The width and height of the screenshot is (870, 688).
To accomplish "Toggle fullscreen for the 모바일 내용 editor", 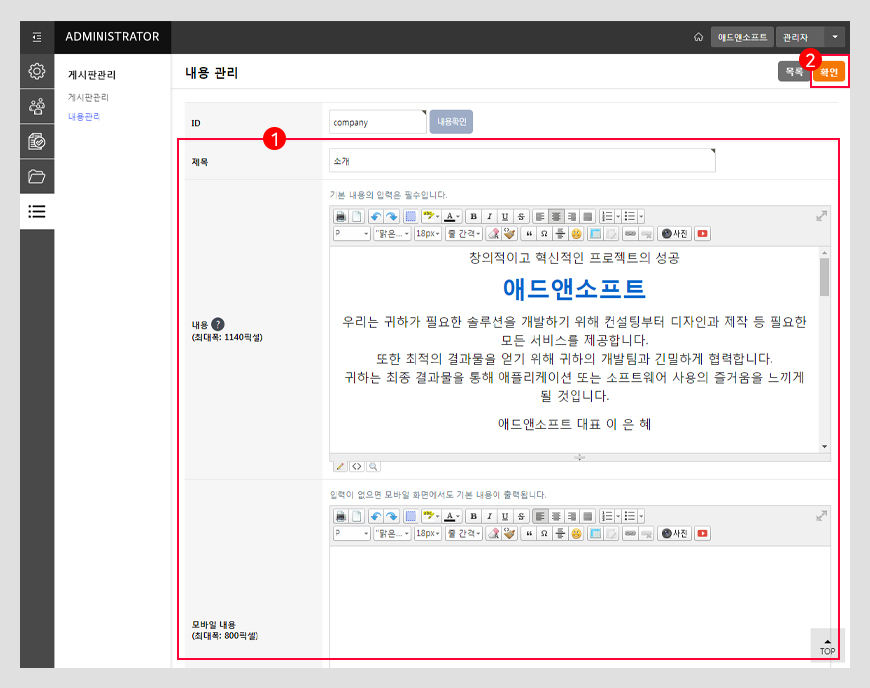I will [821, 515].
